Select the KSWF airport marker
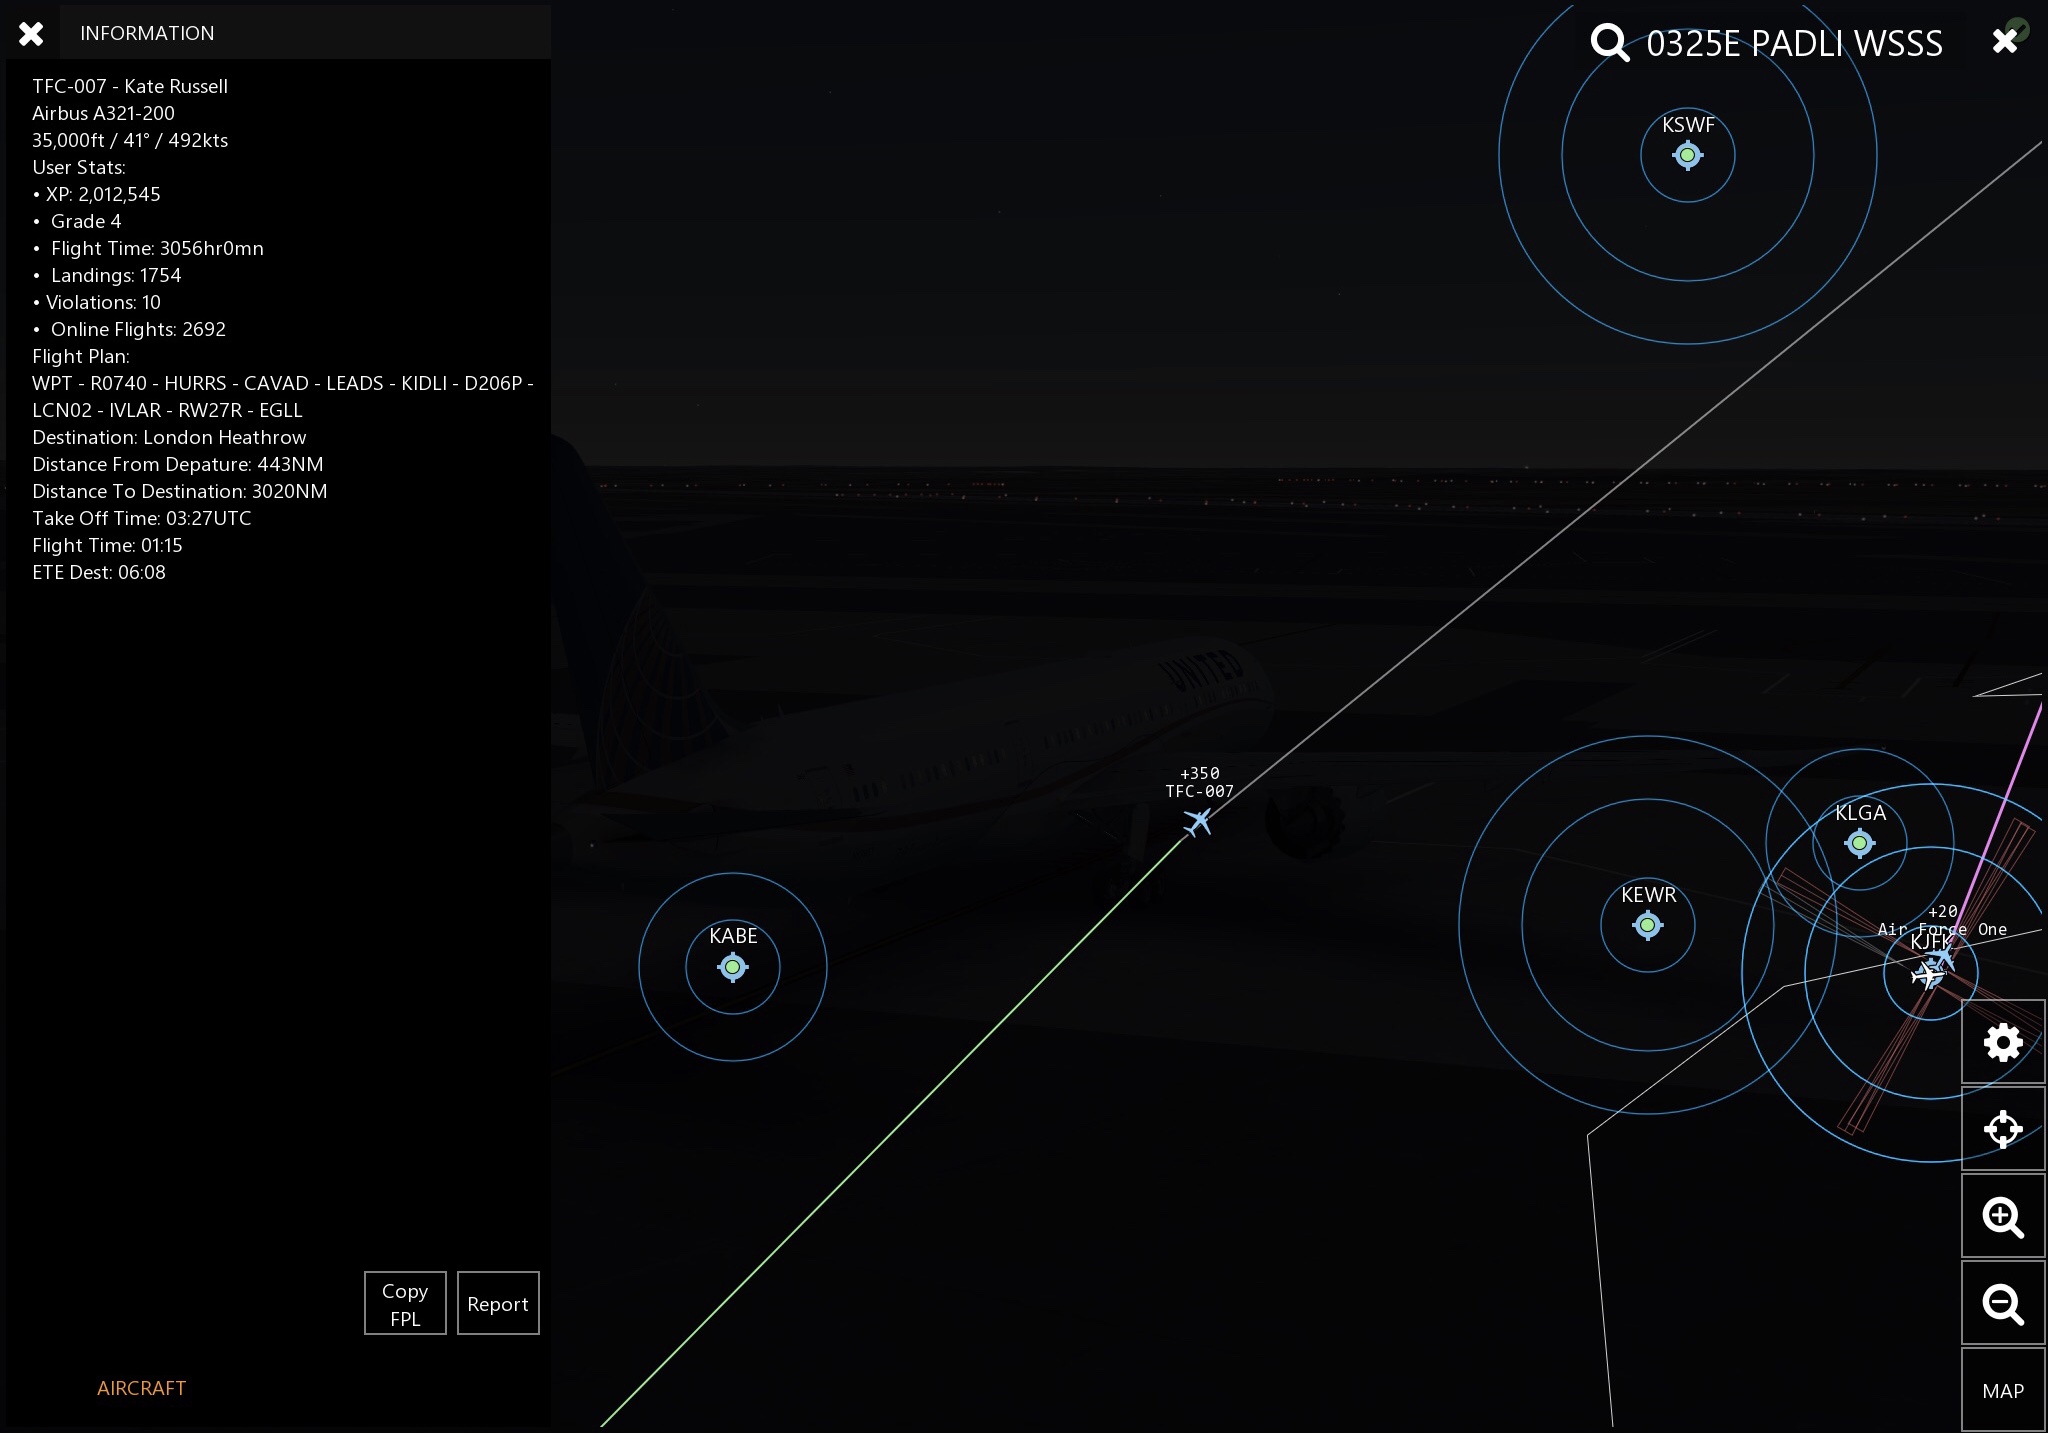The image size is (2048, 1433). coord(1688,155)
